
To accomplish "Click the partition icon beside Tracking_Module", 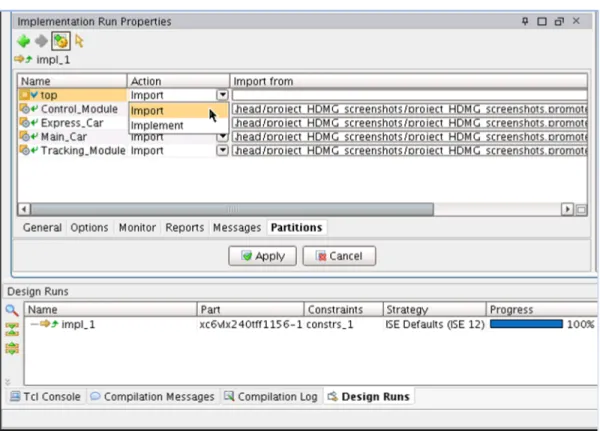I will pyautogui.click(x=24, y=150).
